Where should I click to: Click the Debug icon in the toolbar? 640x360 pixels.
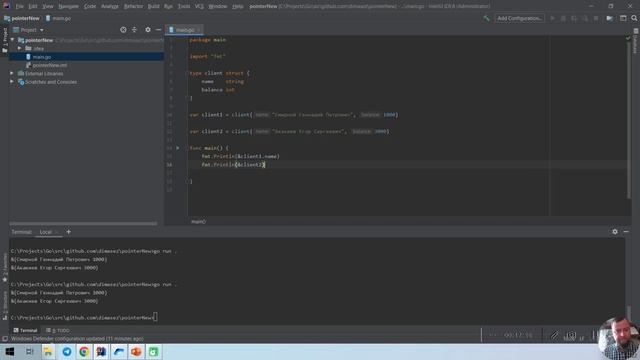pyautogui.click(x=563, y=18)
